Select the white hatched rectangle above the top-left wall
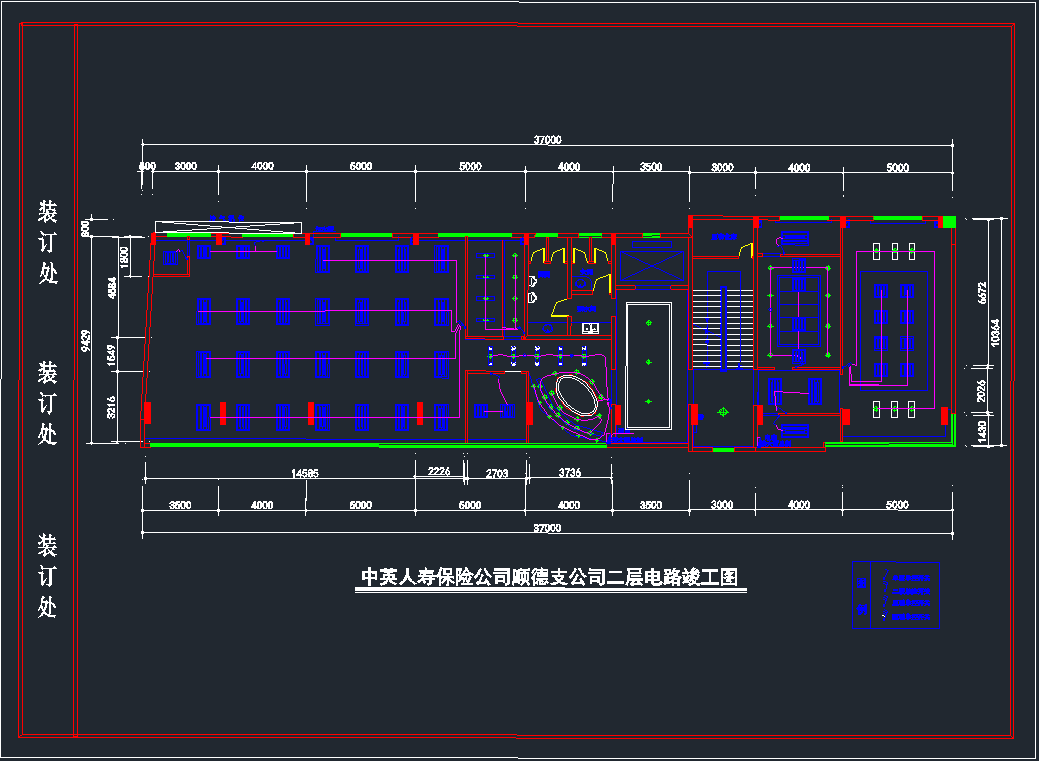This screenshot has width=1039, height=761. [x=228, y=227]
